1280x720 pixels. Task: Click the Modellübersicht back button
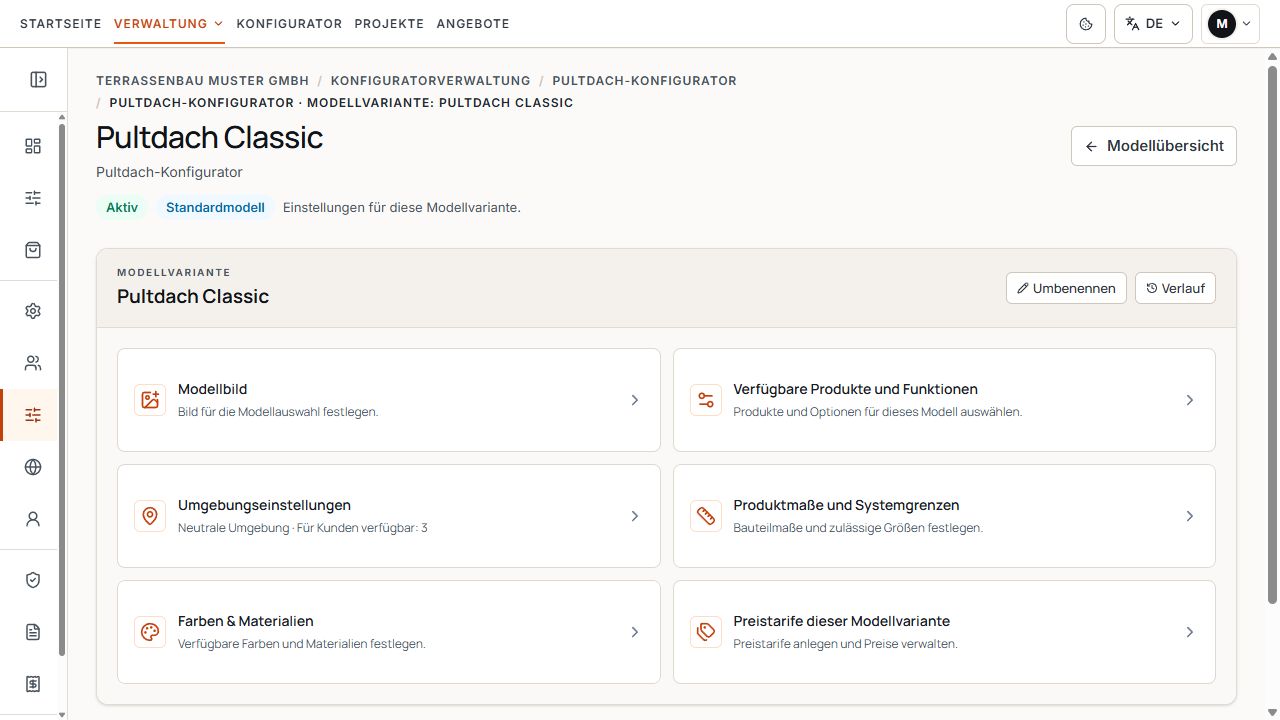1154,146
